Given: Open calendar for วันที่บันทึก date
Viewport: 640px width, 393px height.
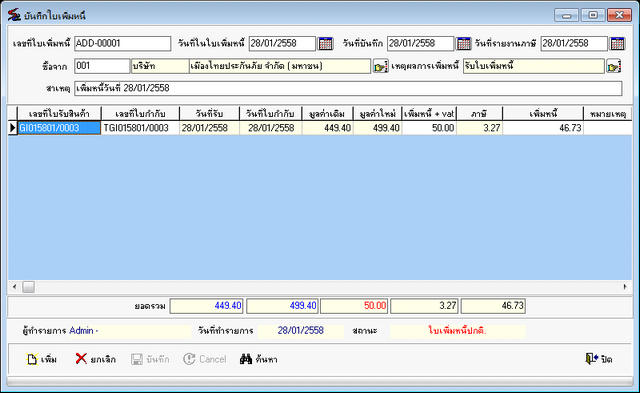Looking at the screenshot, I should 463,43.
